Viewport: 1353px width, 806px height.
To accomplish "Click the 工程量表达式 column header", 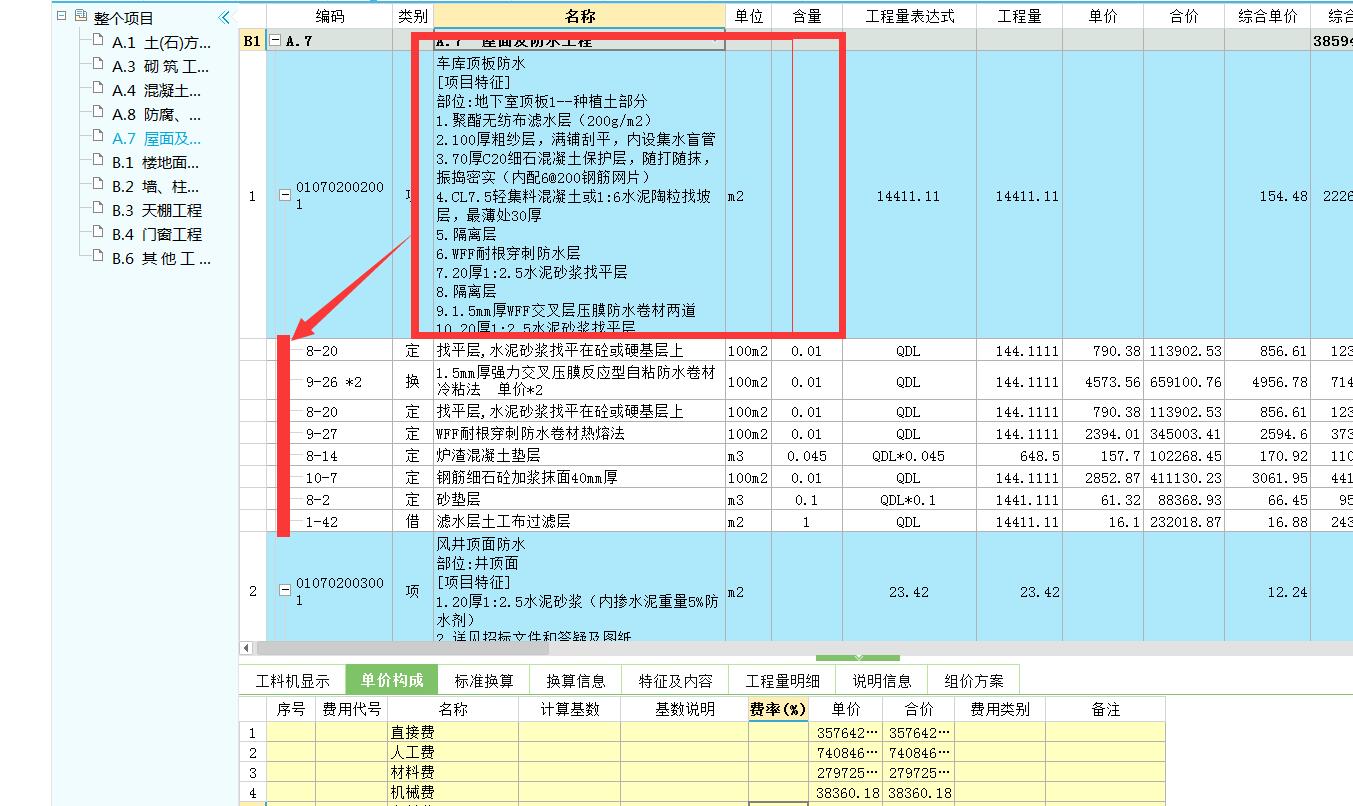I will (910, 16).
